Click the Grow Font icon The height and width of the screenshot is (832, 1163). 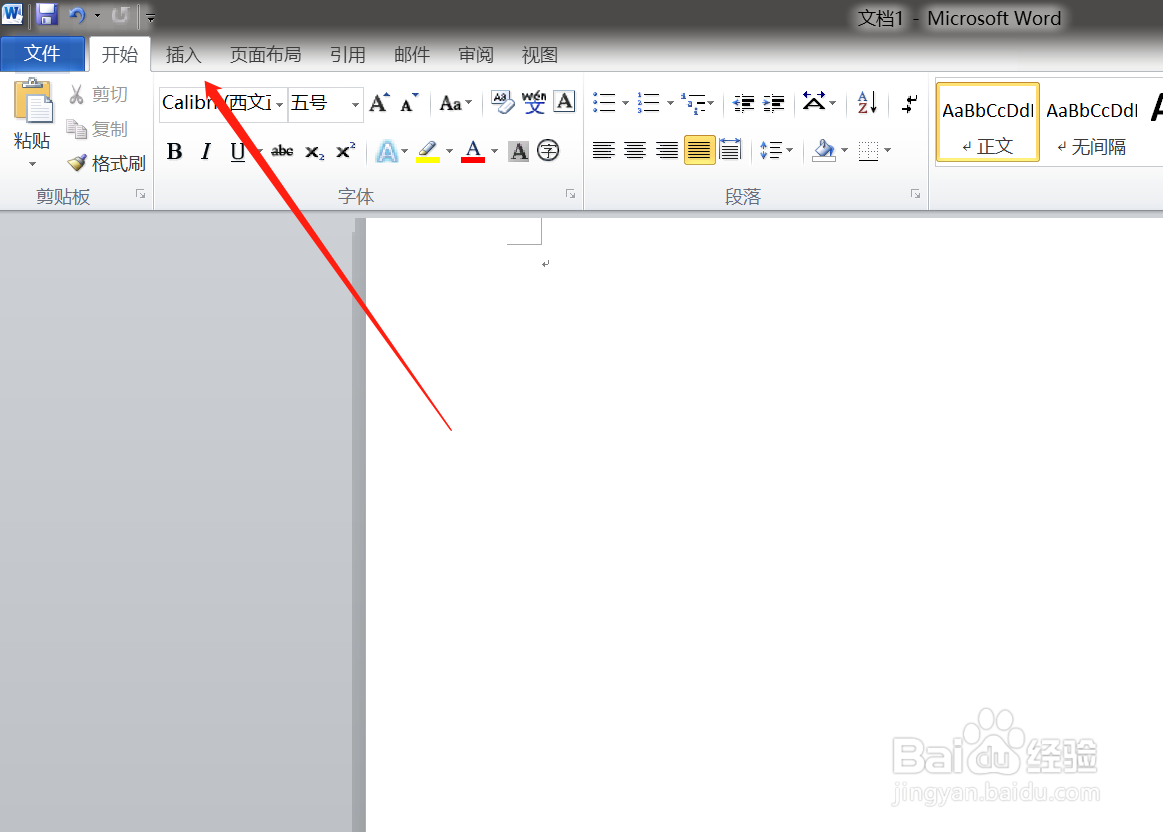[379, 103]
